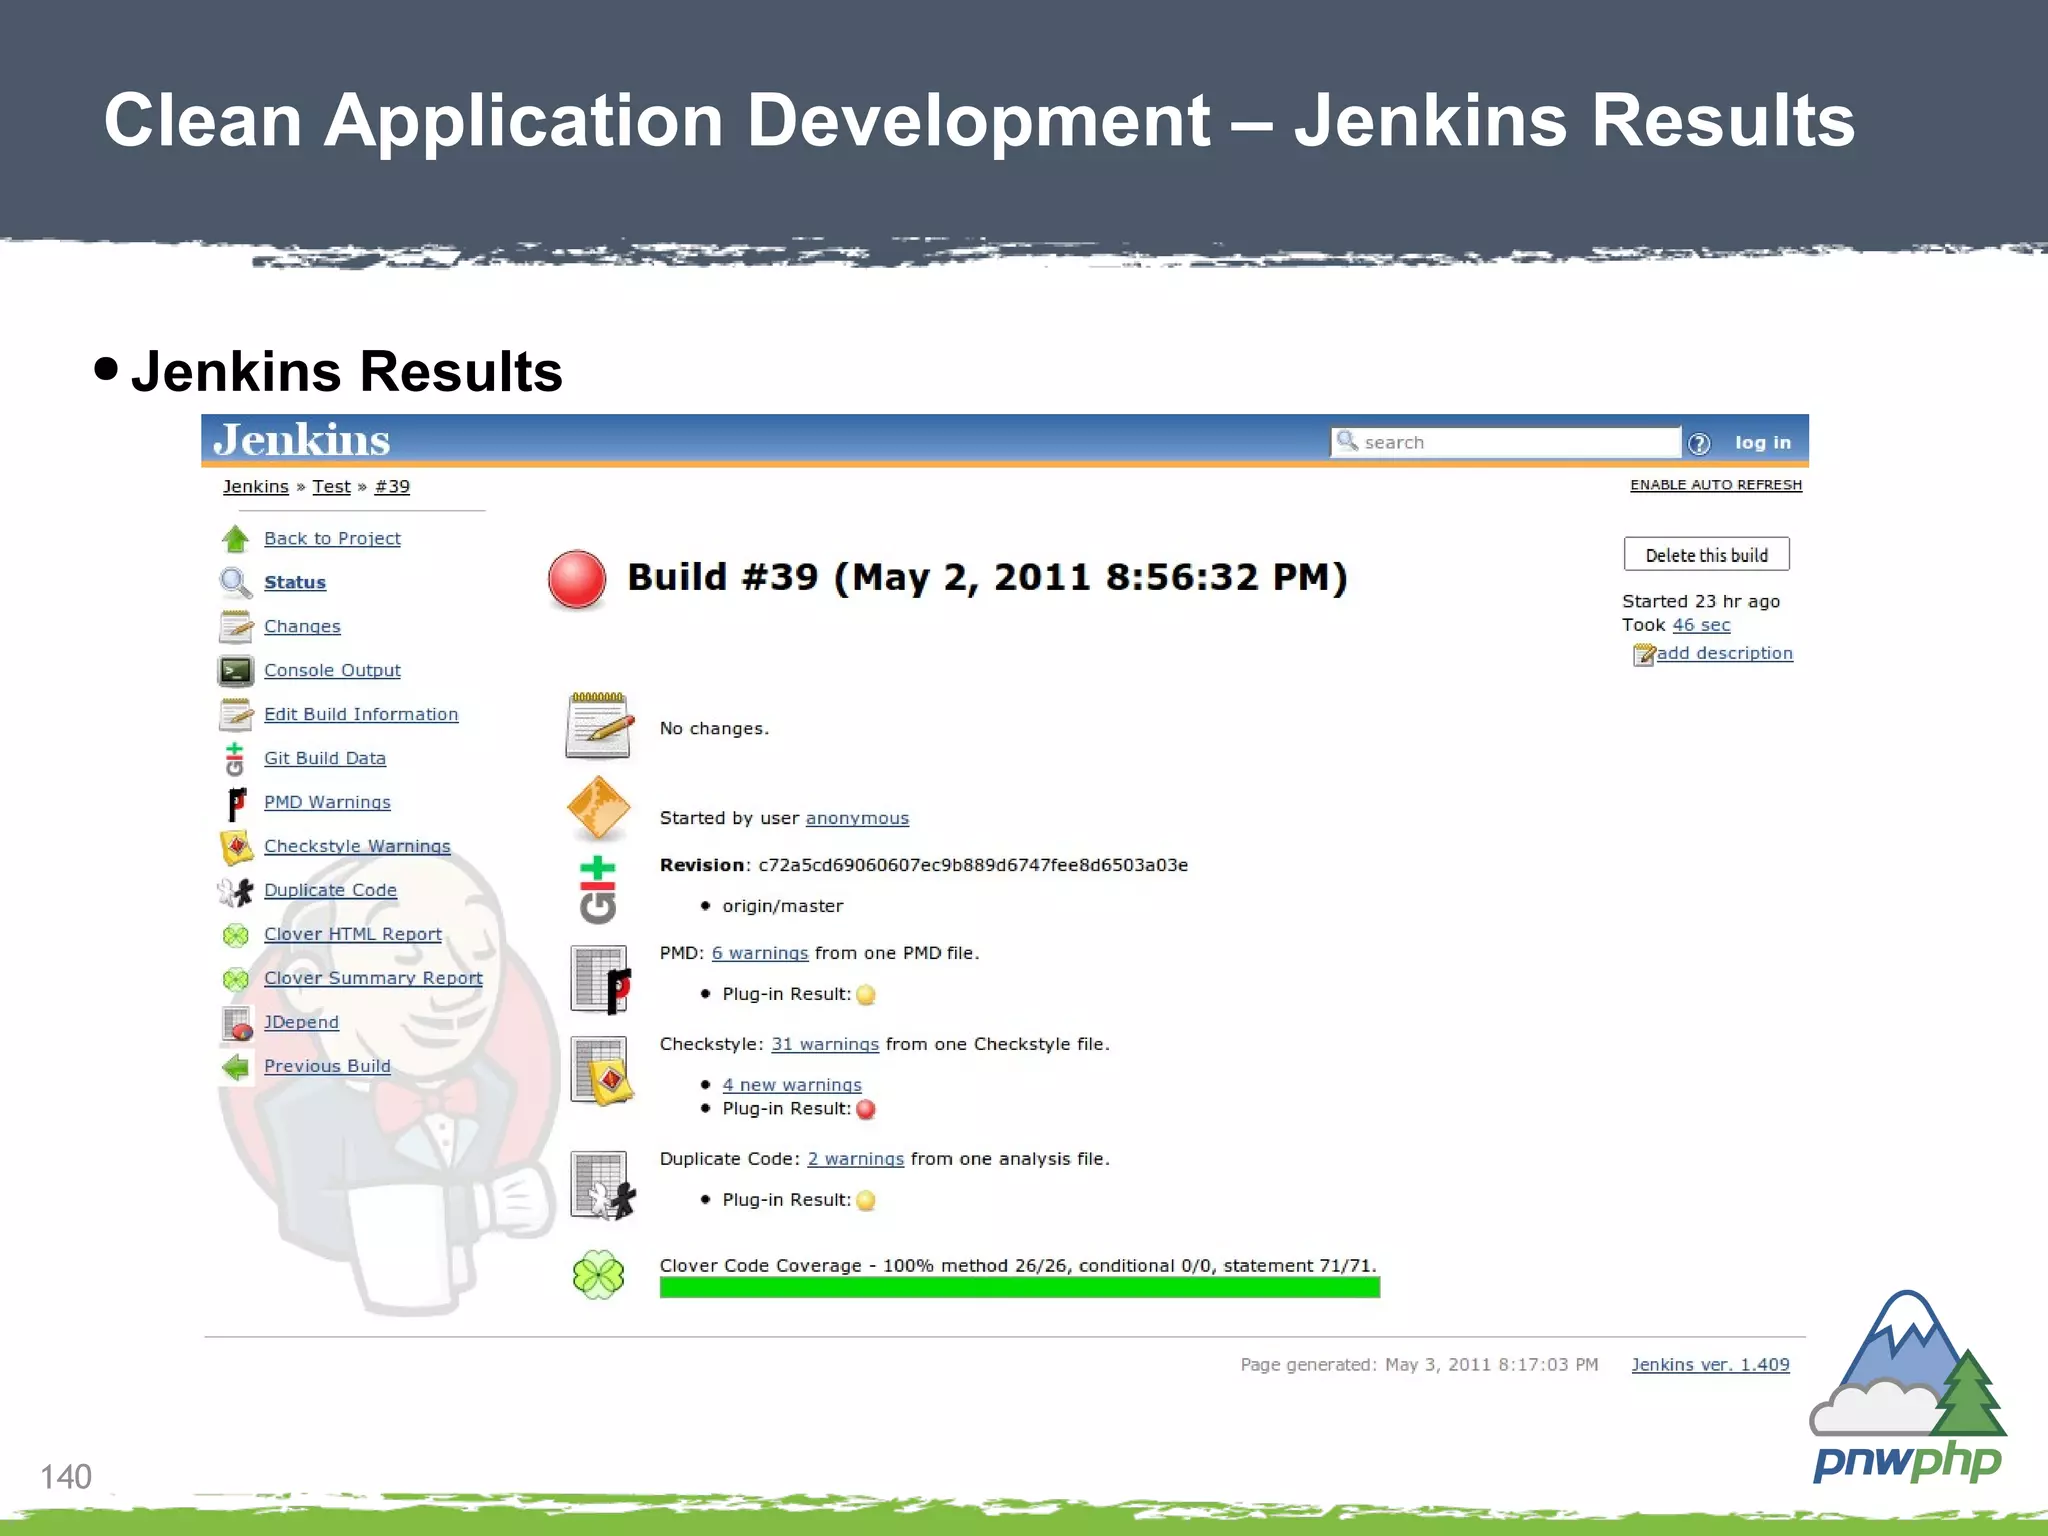The height and width of the screenshot is (1536, 2048).
Task: Open Duplicate Code sidebar link
Action: (330, 890)
